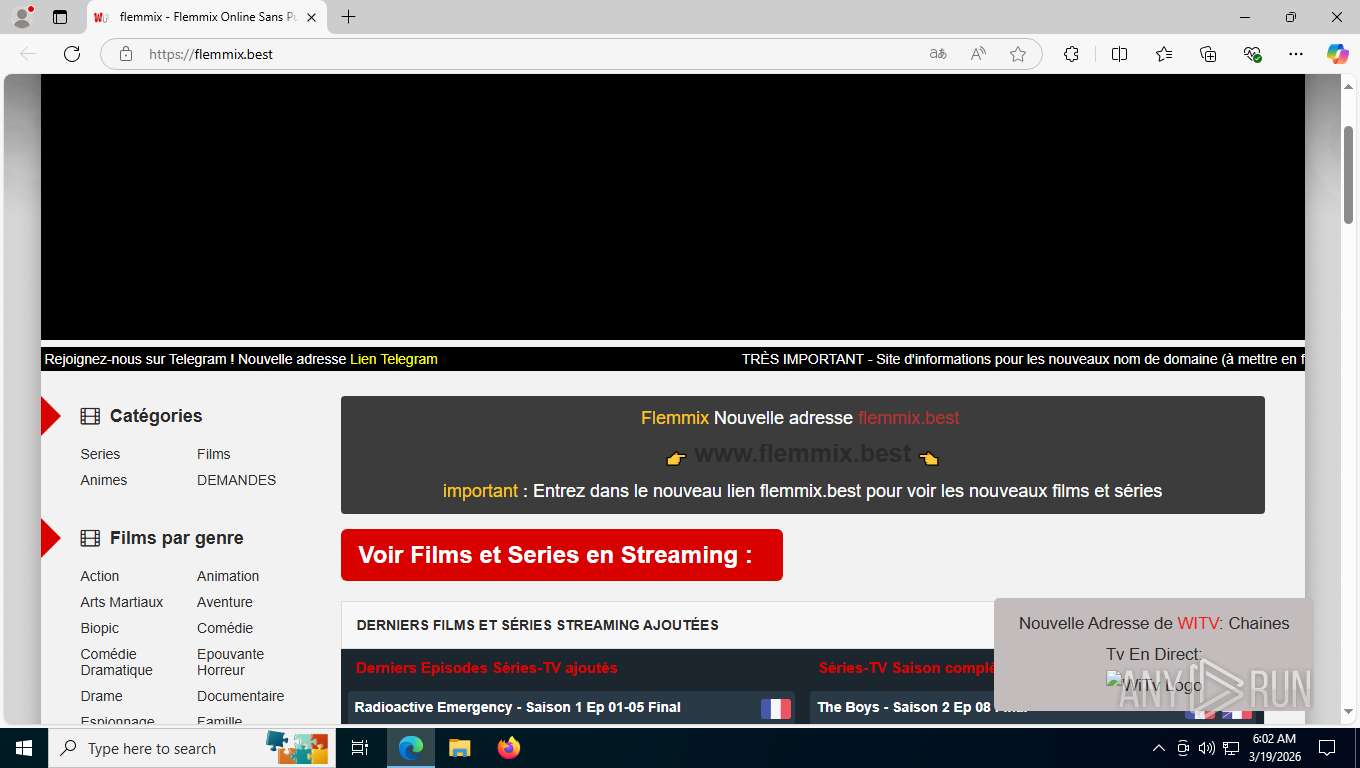
Task: Open the Copilot icon
Action: [x=1337, y=54]
